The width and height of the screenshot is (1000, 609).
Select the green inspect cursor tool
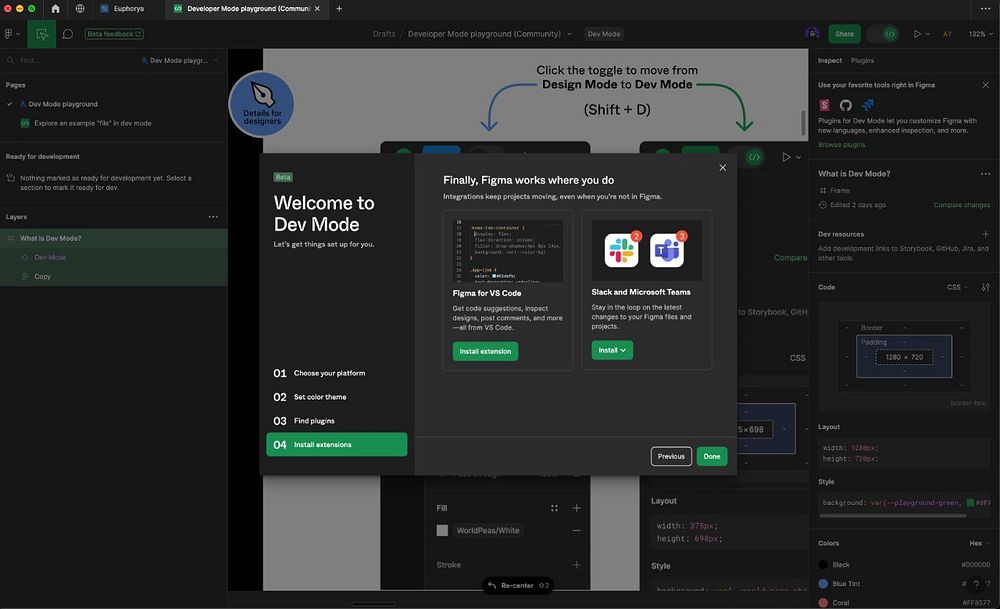[x=41, y=34]
